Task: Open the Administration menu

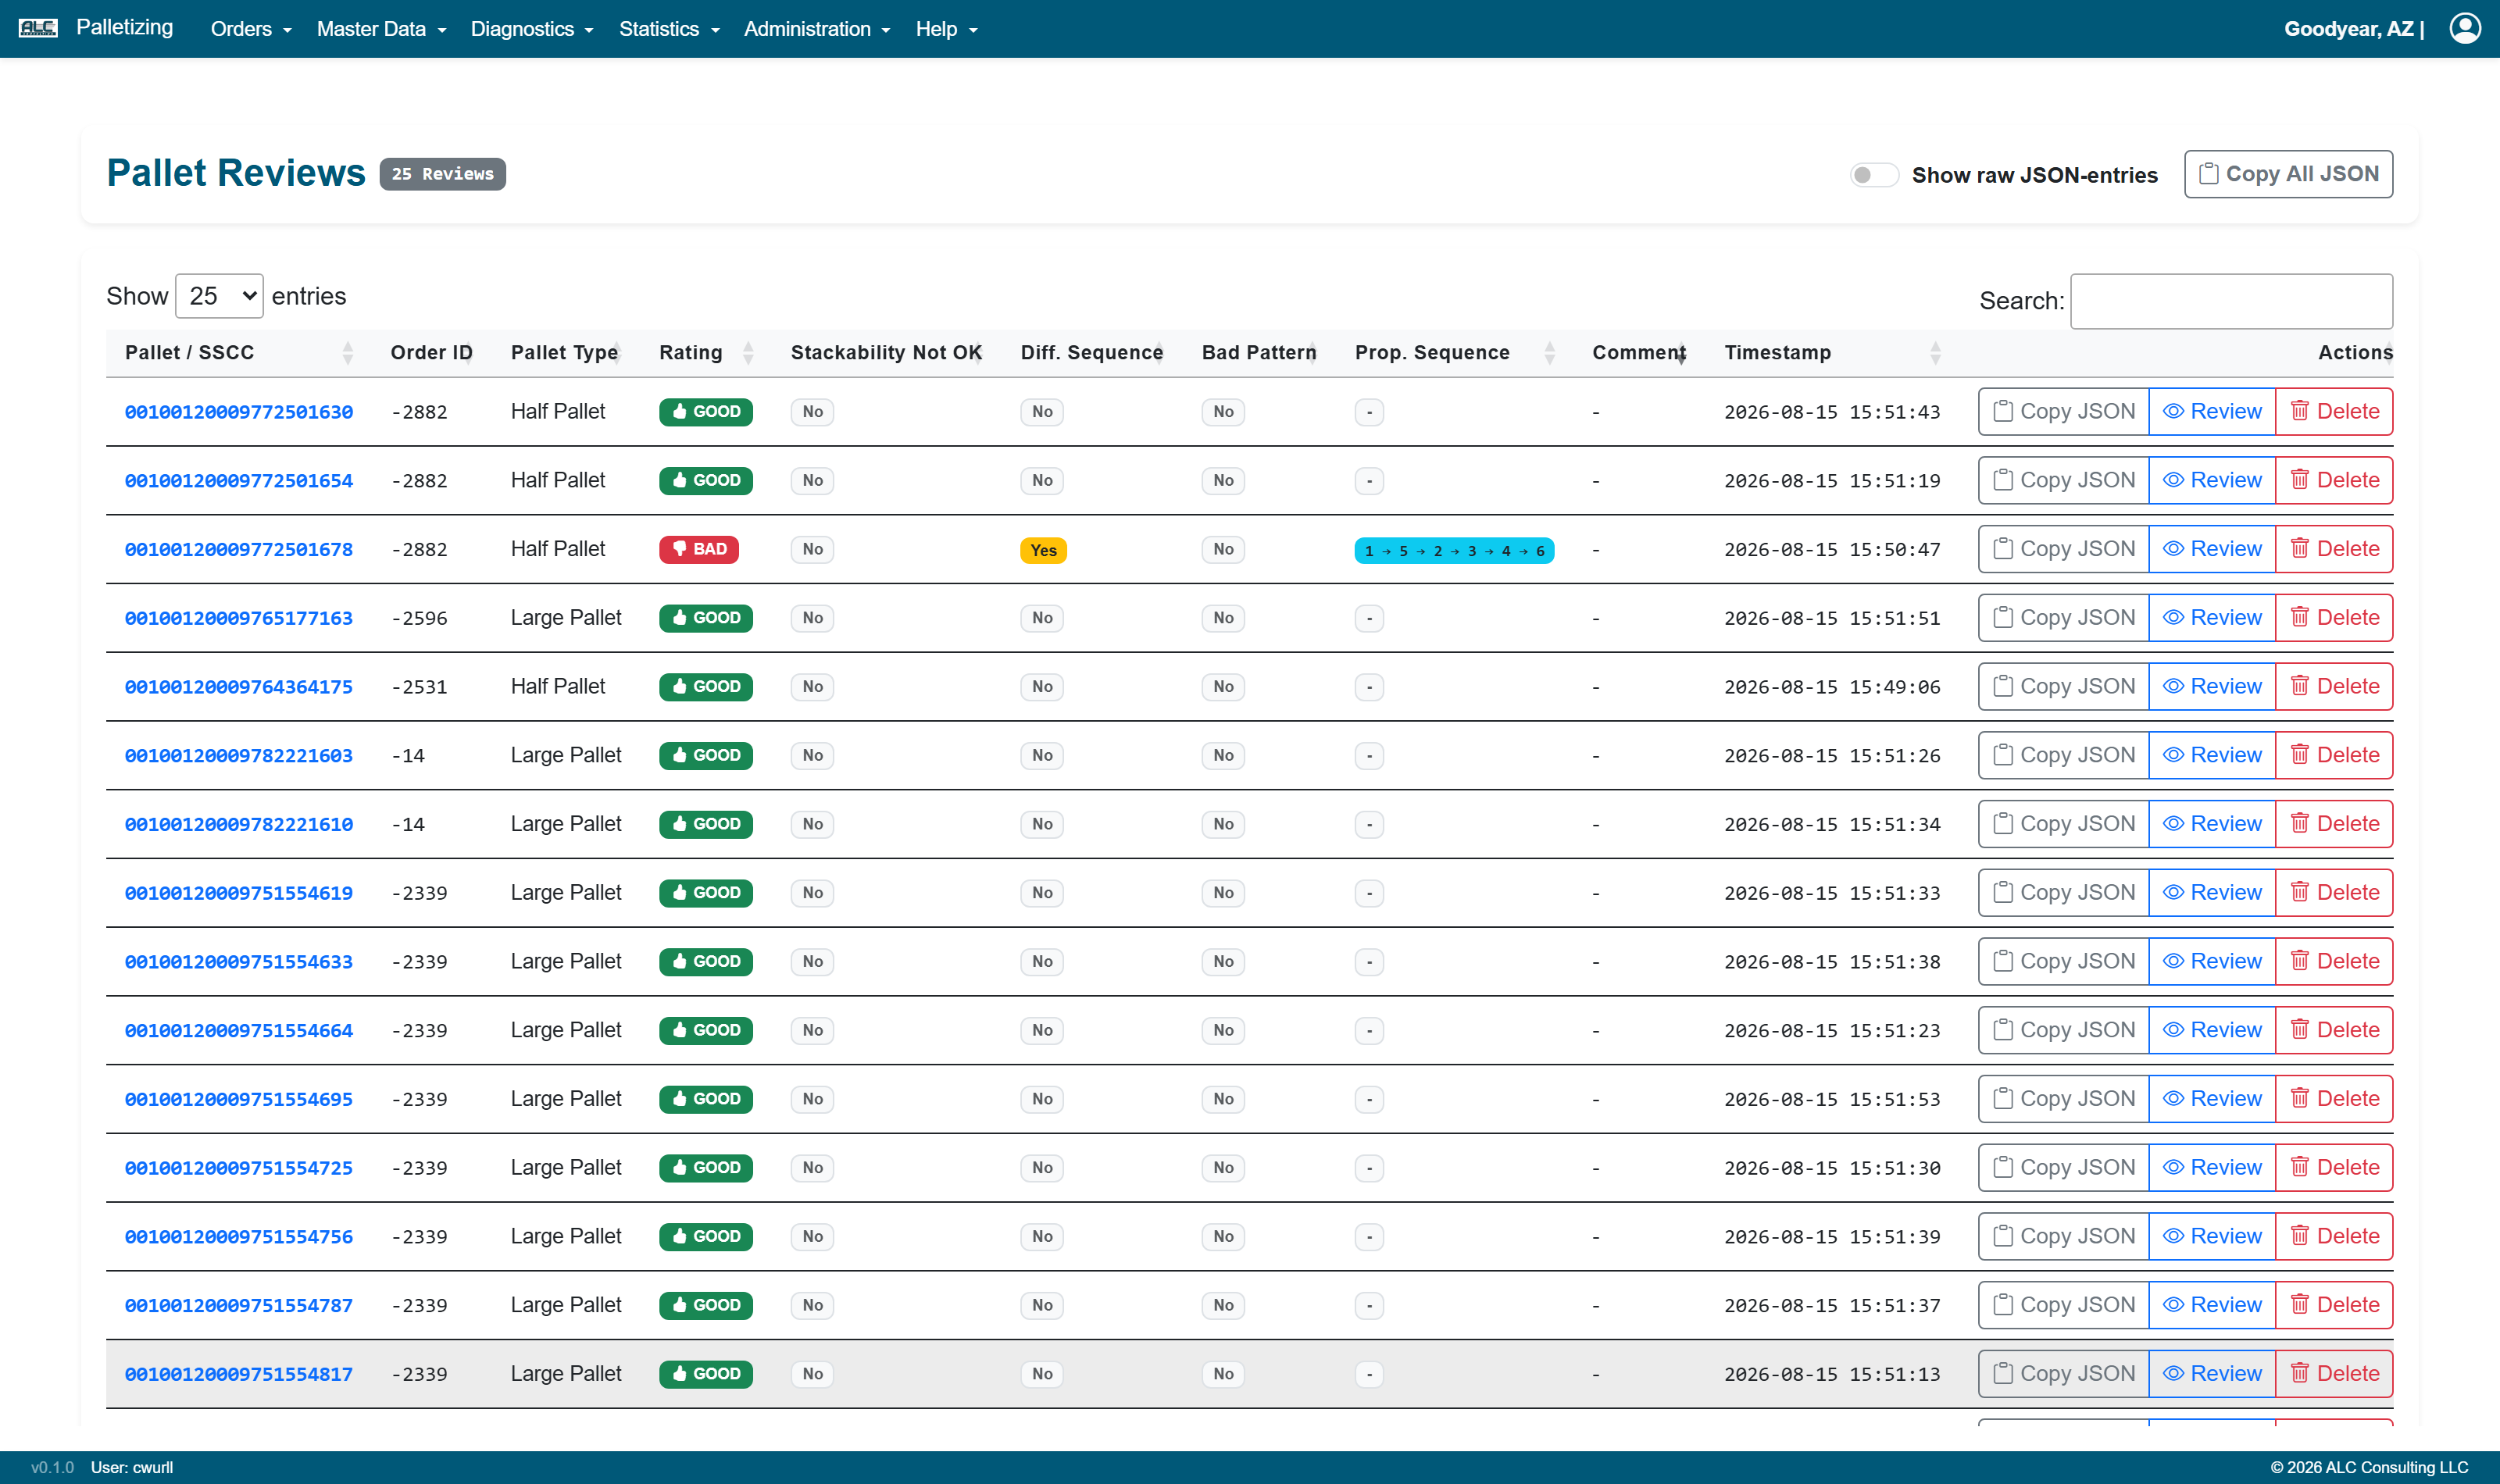Action: click(x=817, y=29)
